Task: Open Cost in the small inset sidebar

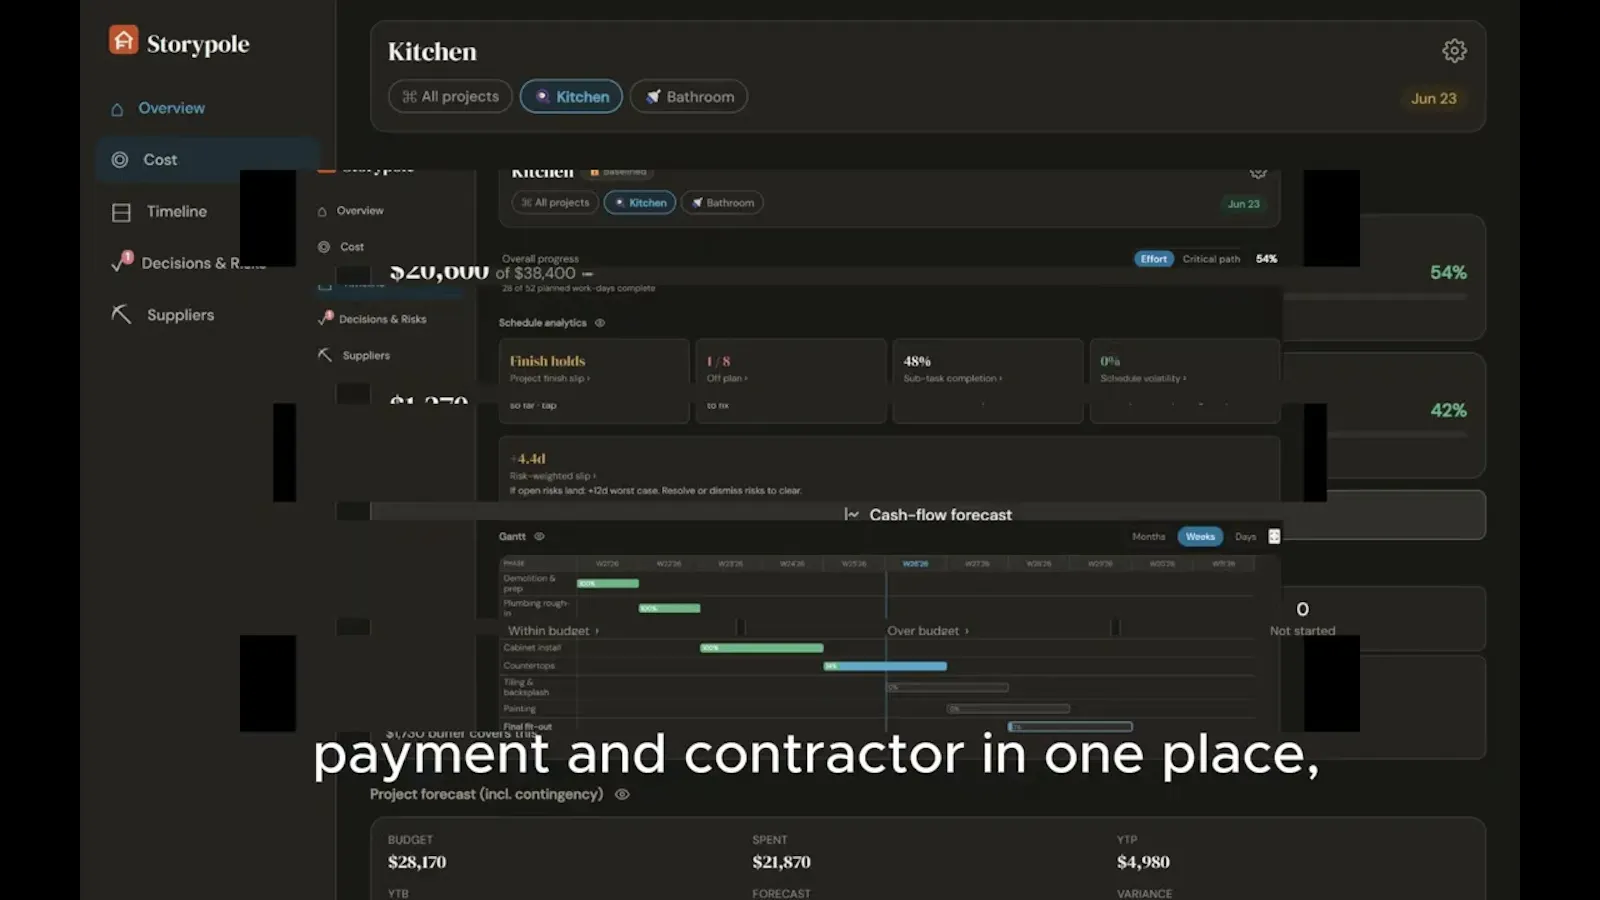Action: click(x=352, y=247)
